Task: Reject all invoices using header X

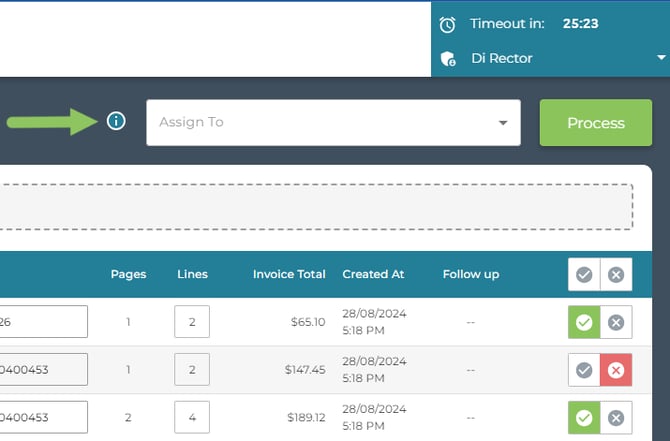Action: [616, 274]
